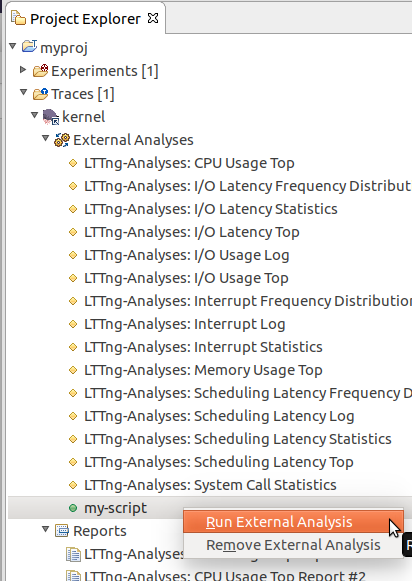Select LTTng-Analyses: I/O Latency Frequency Distribution entry
Screen dimensions: 412x581
click(x=247, y=186)
